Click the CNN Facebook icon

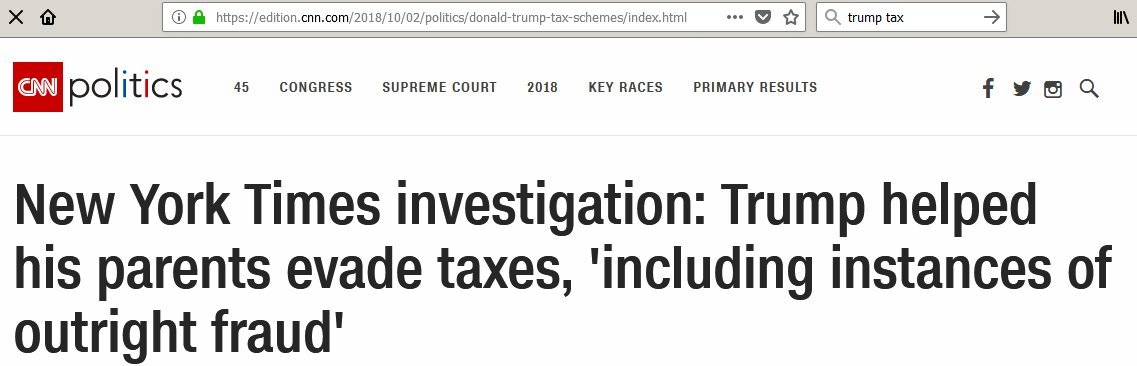pos(988,88)
